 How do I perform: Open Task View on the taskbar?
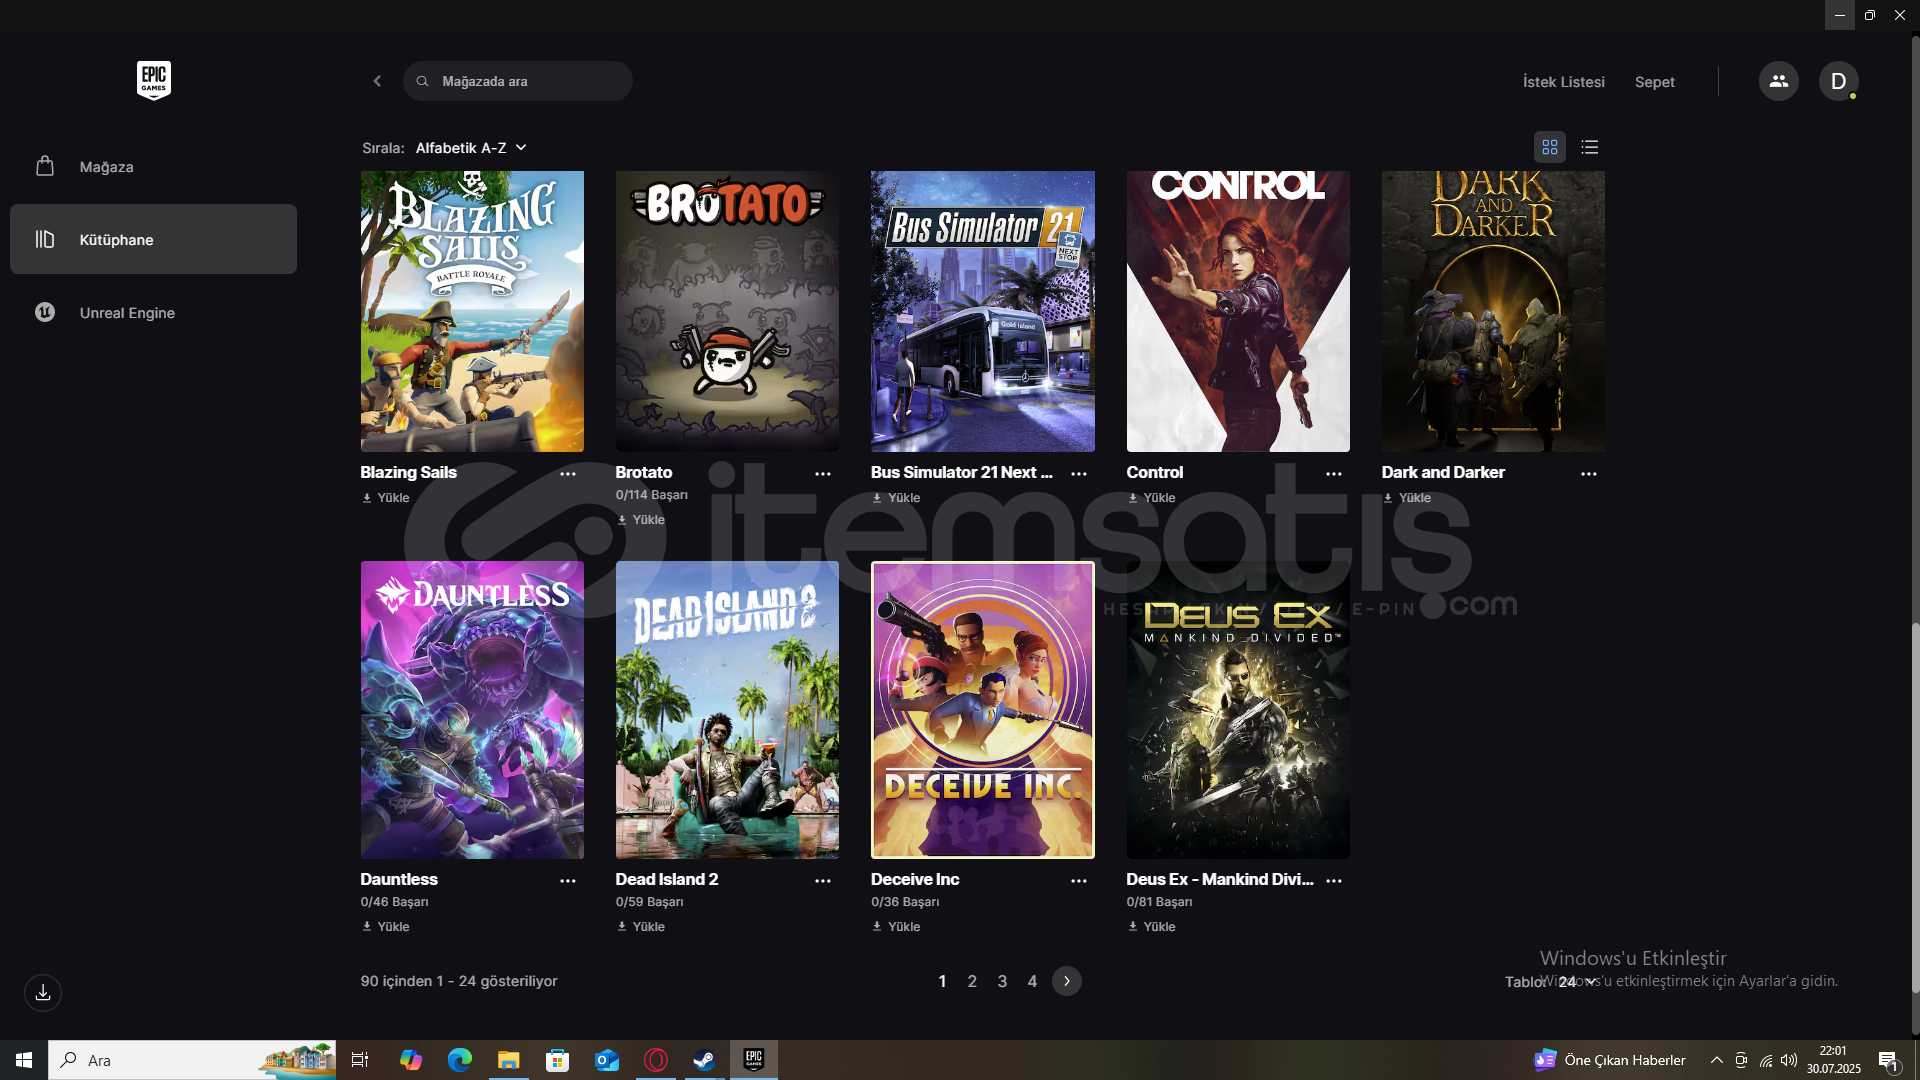point(360,1060)
